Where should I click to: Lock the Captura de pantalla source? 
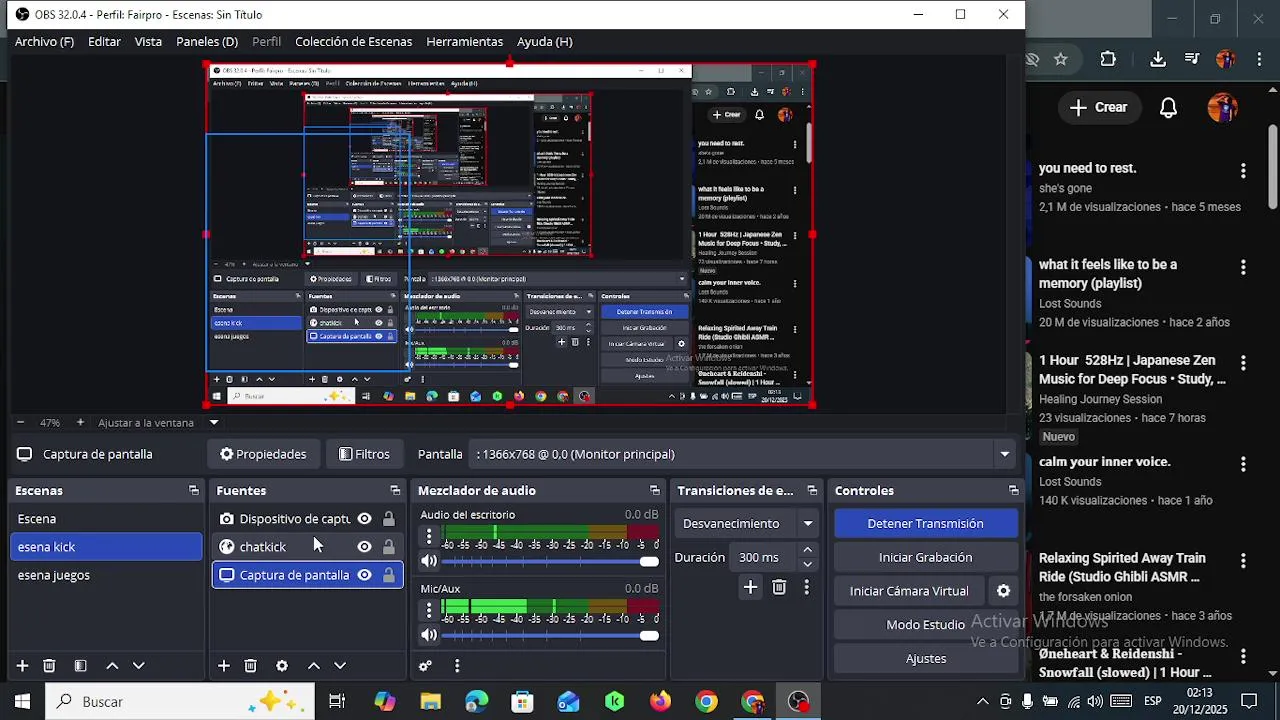tap(389, 575)
